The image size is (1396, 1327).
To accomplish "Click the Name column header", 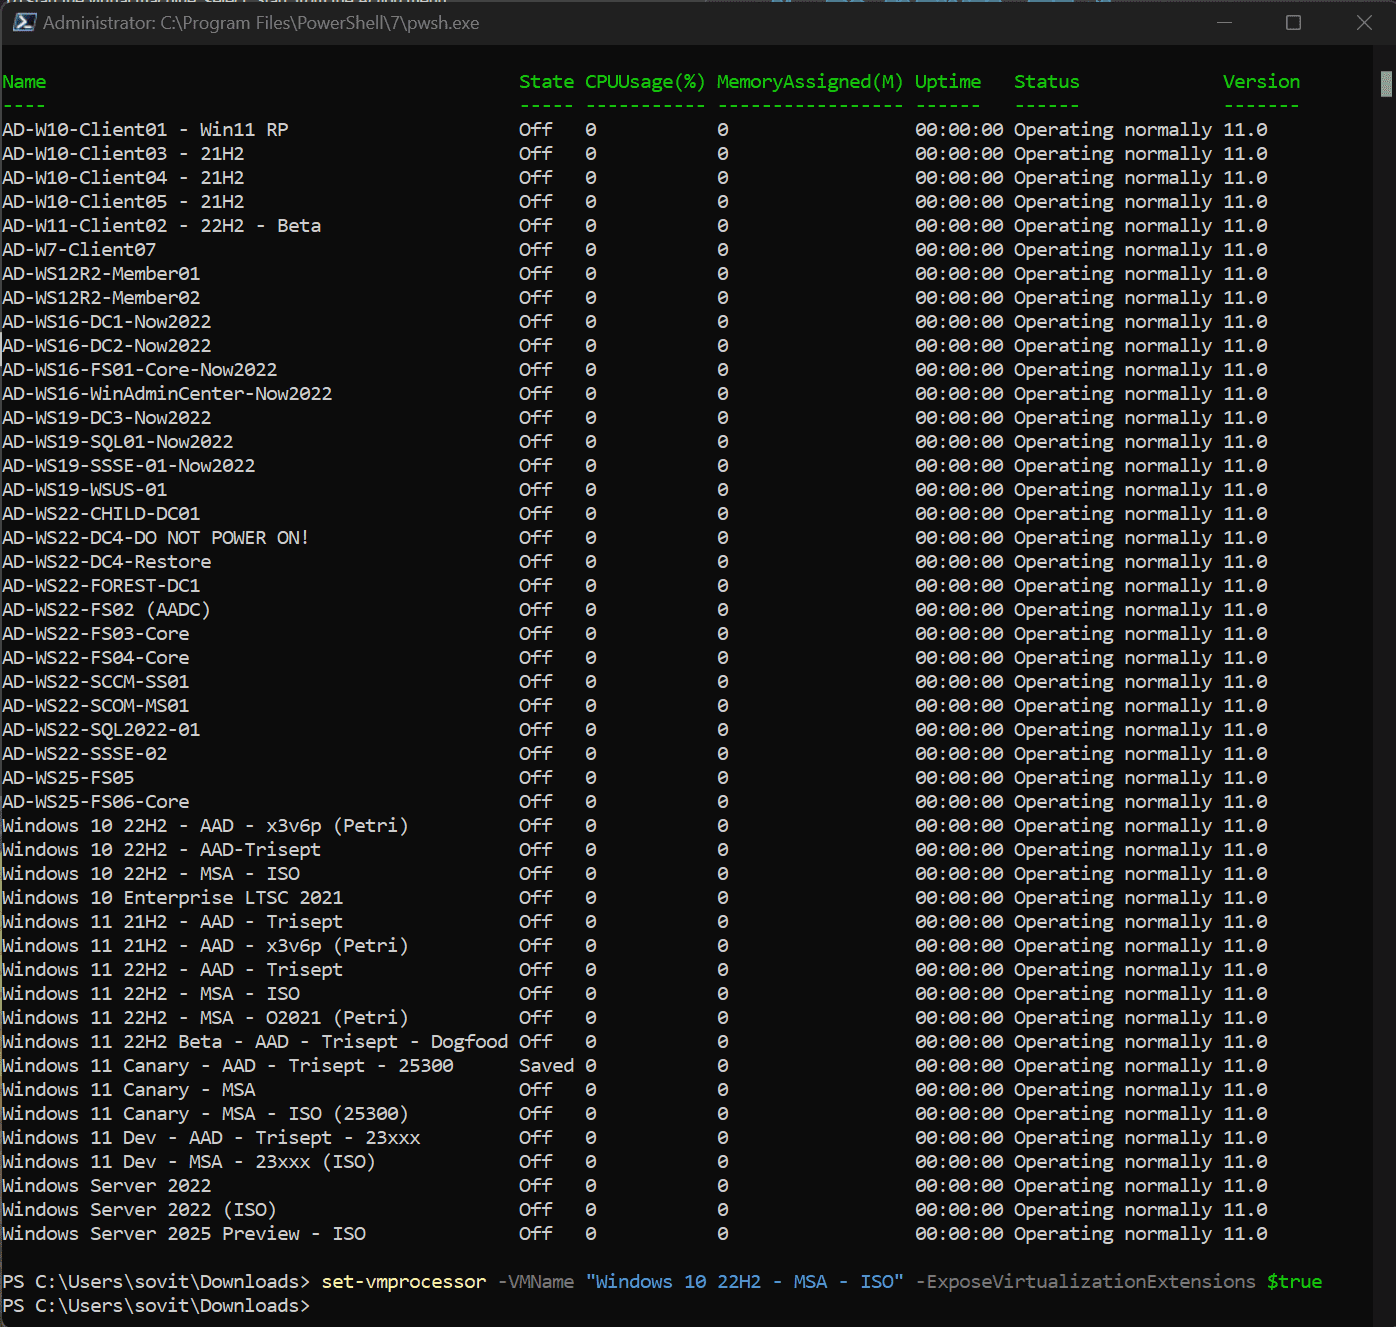I will [24, 82].
